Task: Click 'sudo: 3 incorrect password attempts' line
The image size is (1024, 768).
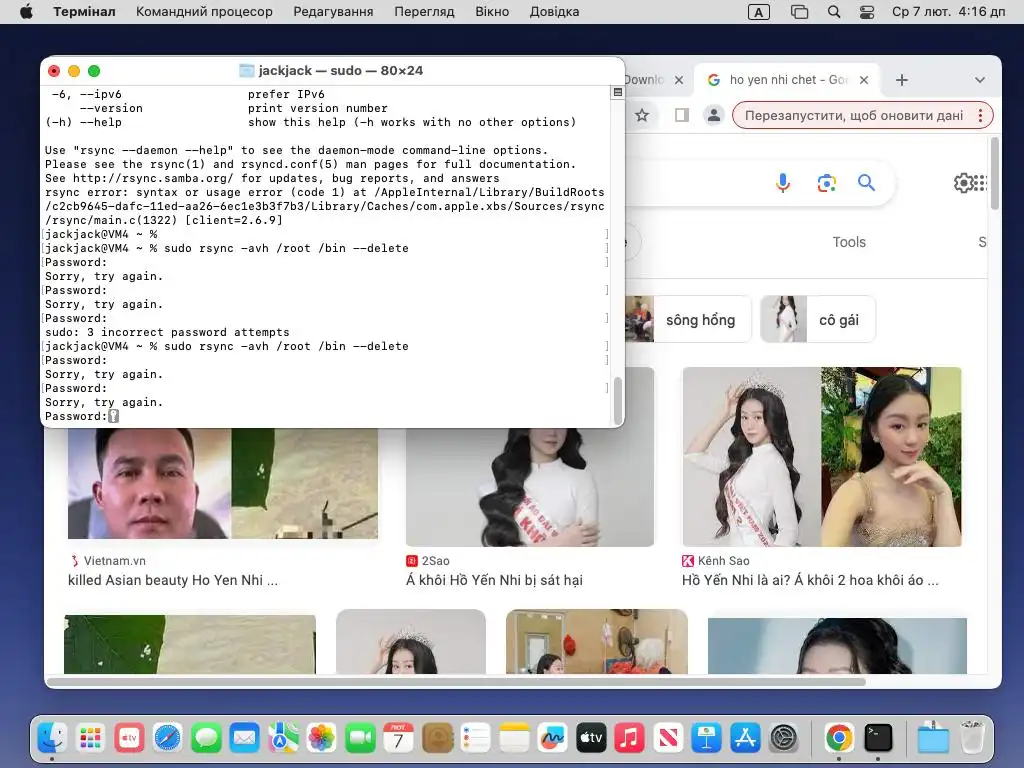Action: (x=167, y=332)
